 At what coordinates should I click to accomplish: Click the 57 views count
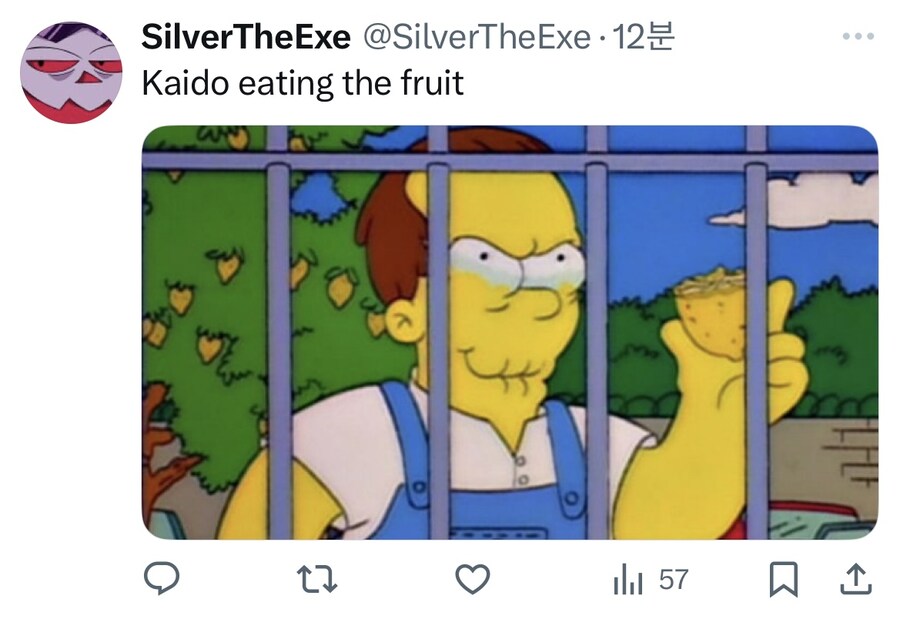(x=673, y=580)
